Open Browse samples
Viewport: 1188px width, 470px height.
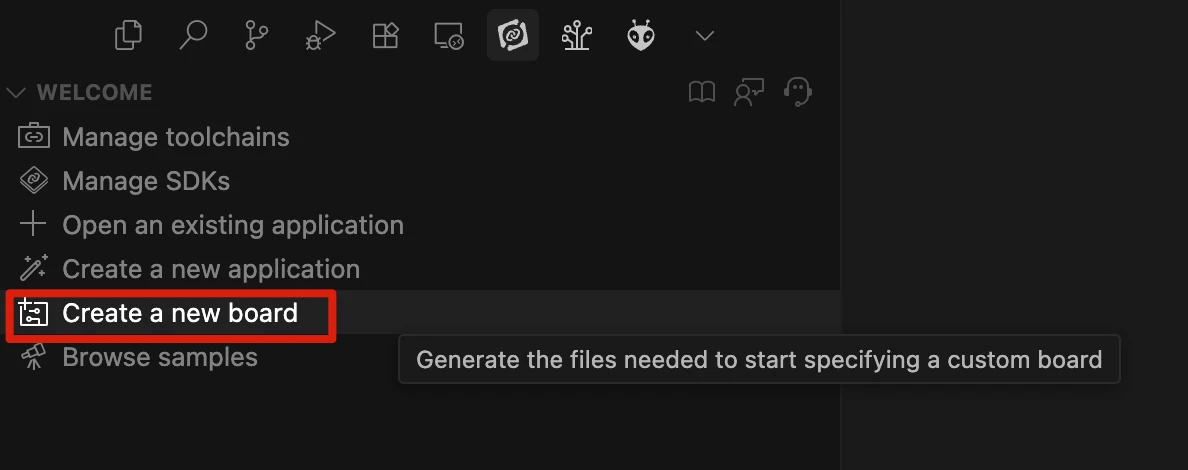click(160, 357)
